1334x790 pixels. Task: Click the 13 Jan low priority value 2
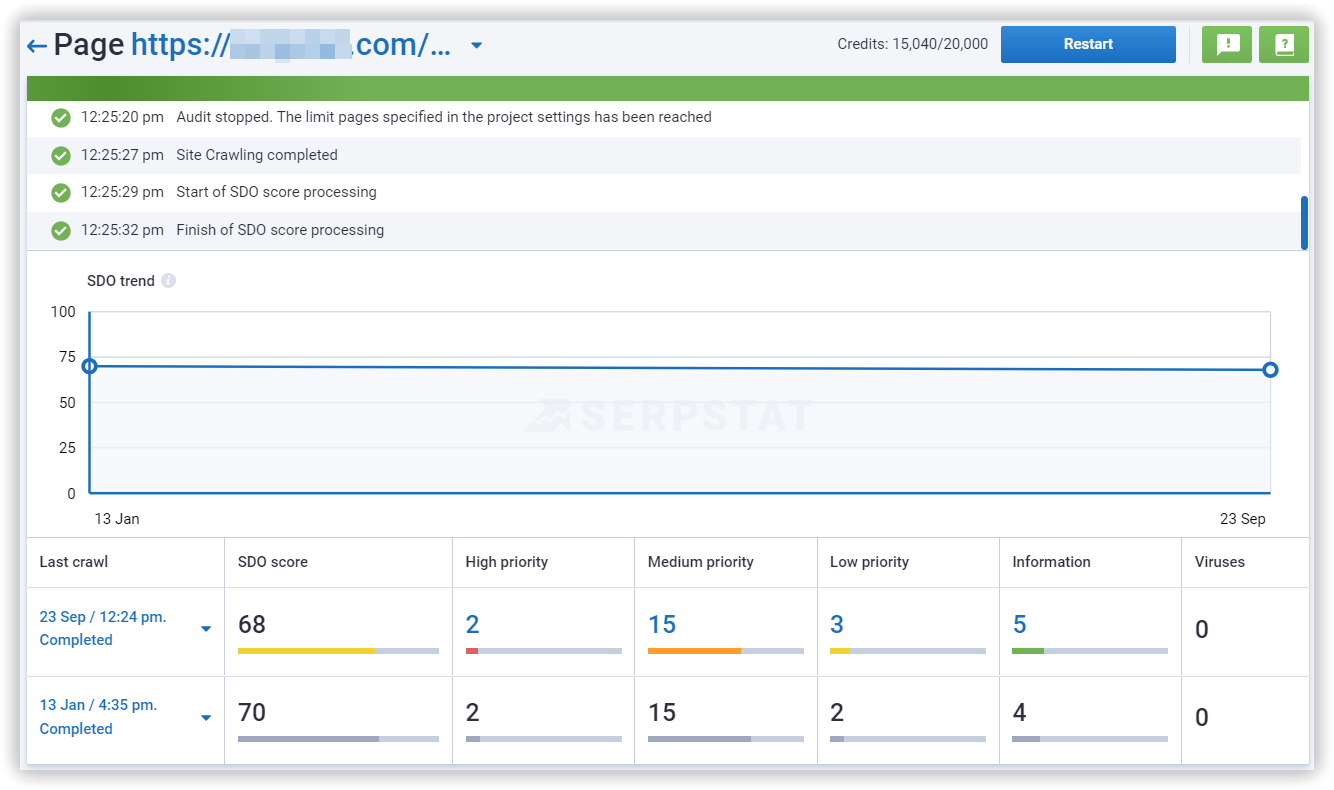[x=837, y=713]
